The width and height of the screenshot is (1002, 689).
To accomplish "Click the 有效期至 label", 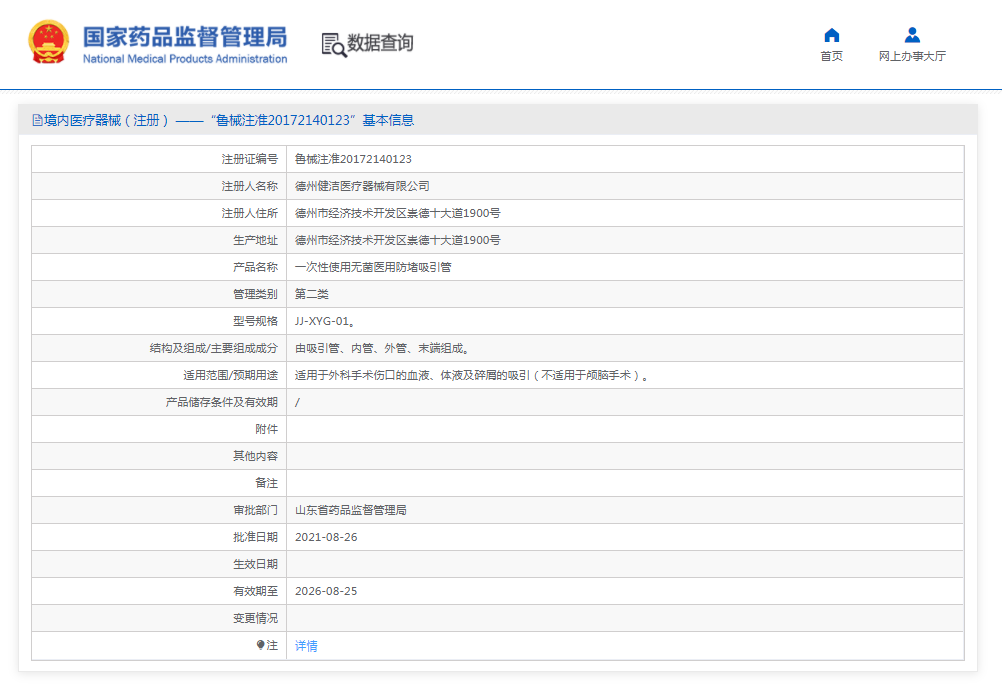I will coord(256,591).
